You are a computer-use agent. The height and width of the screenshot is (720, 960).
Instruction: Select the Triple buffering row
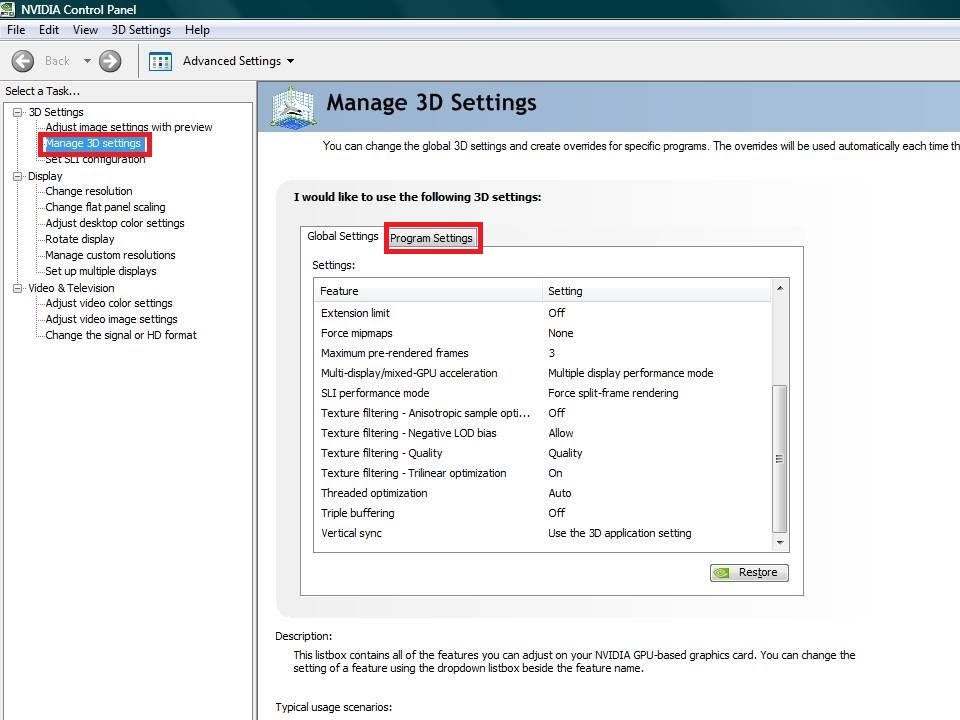point(543,513)
